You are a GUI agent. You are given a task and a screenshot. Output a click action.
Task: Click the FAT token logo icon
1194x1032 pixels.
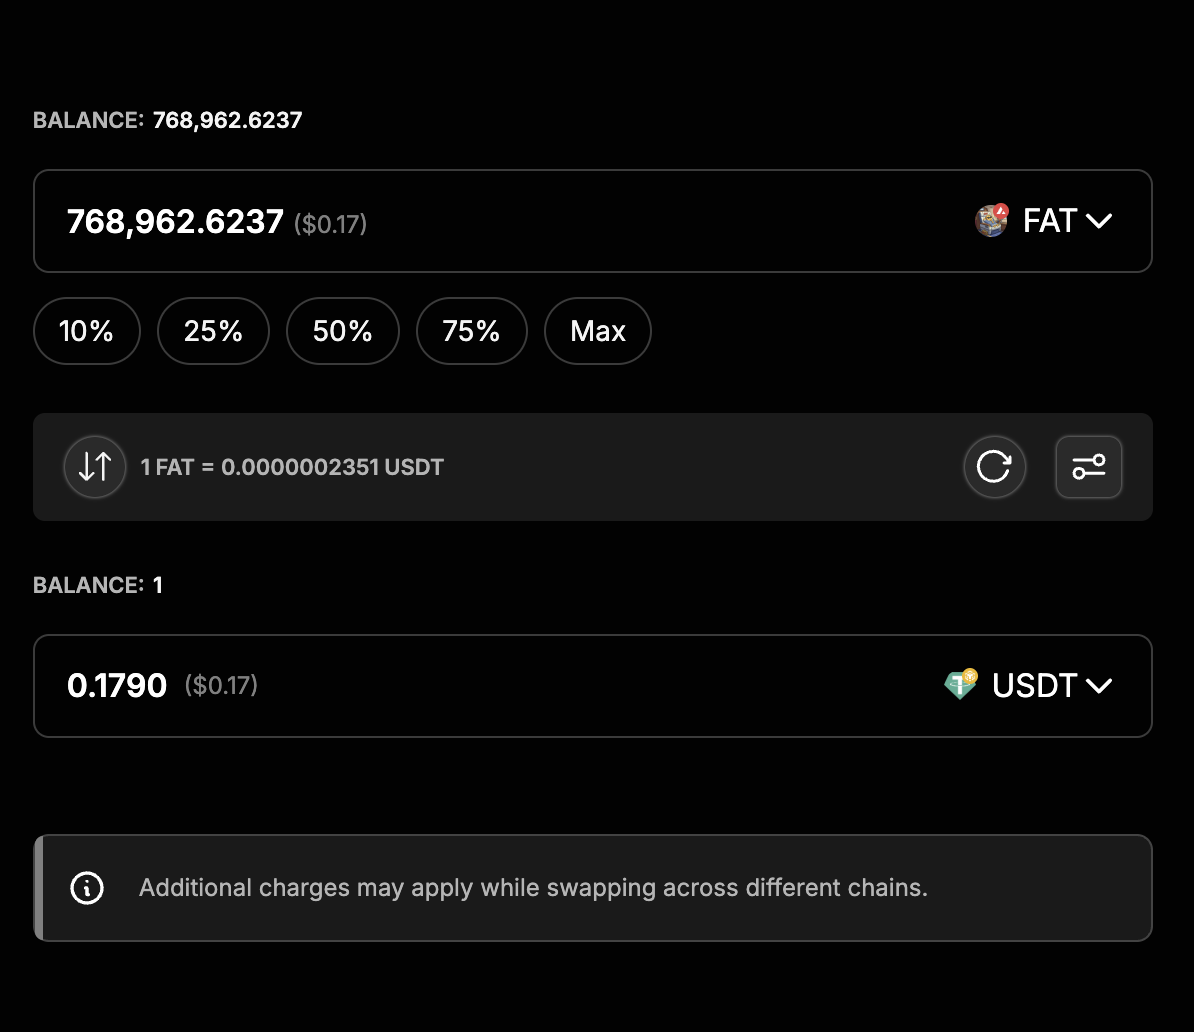coord(991,221)
